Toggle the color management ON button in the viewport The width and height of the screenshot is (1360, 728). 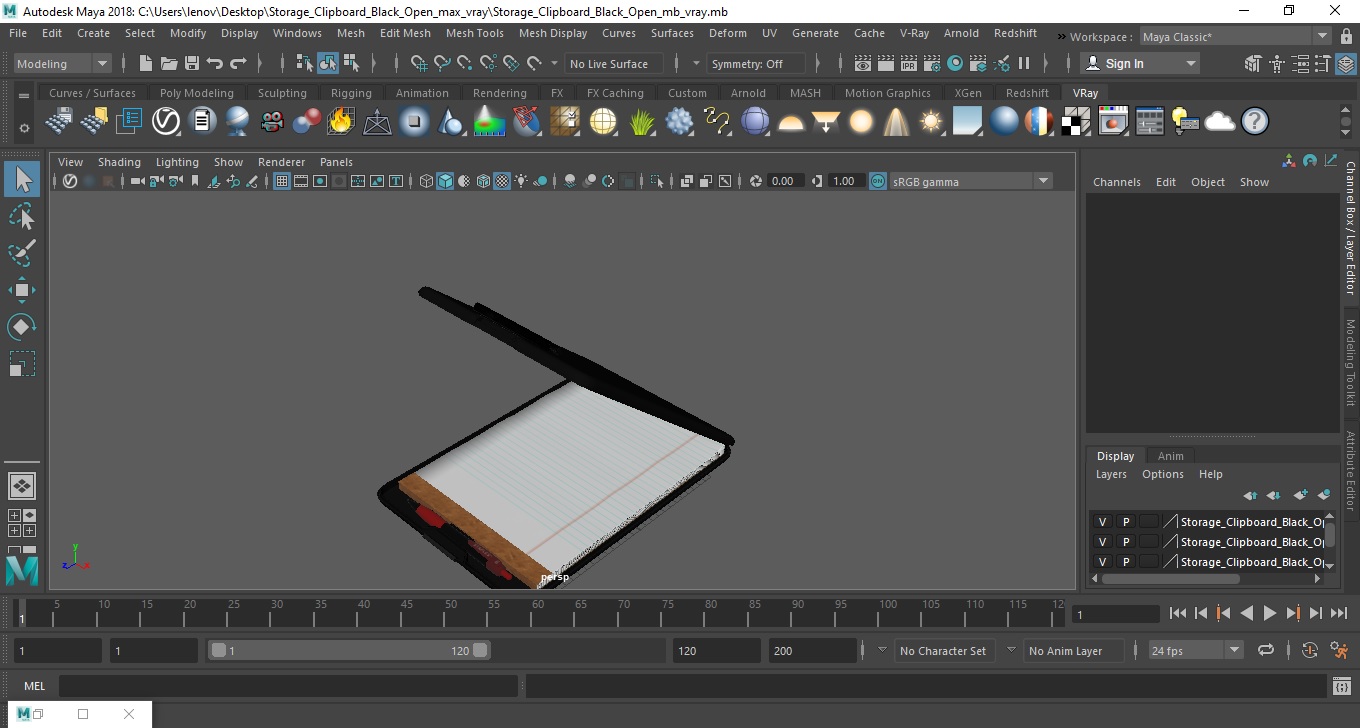tap(877, 181)
